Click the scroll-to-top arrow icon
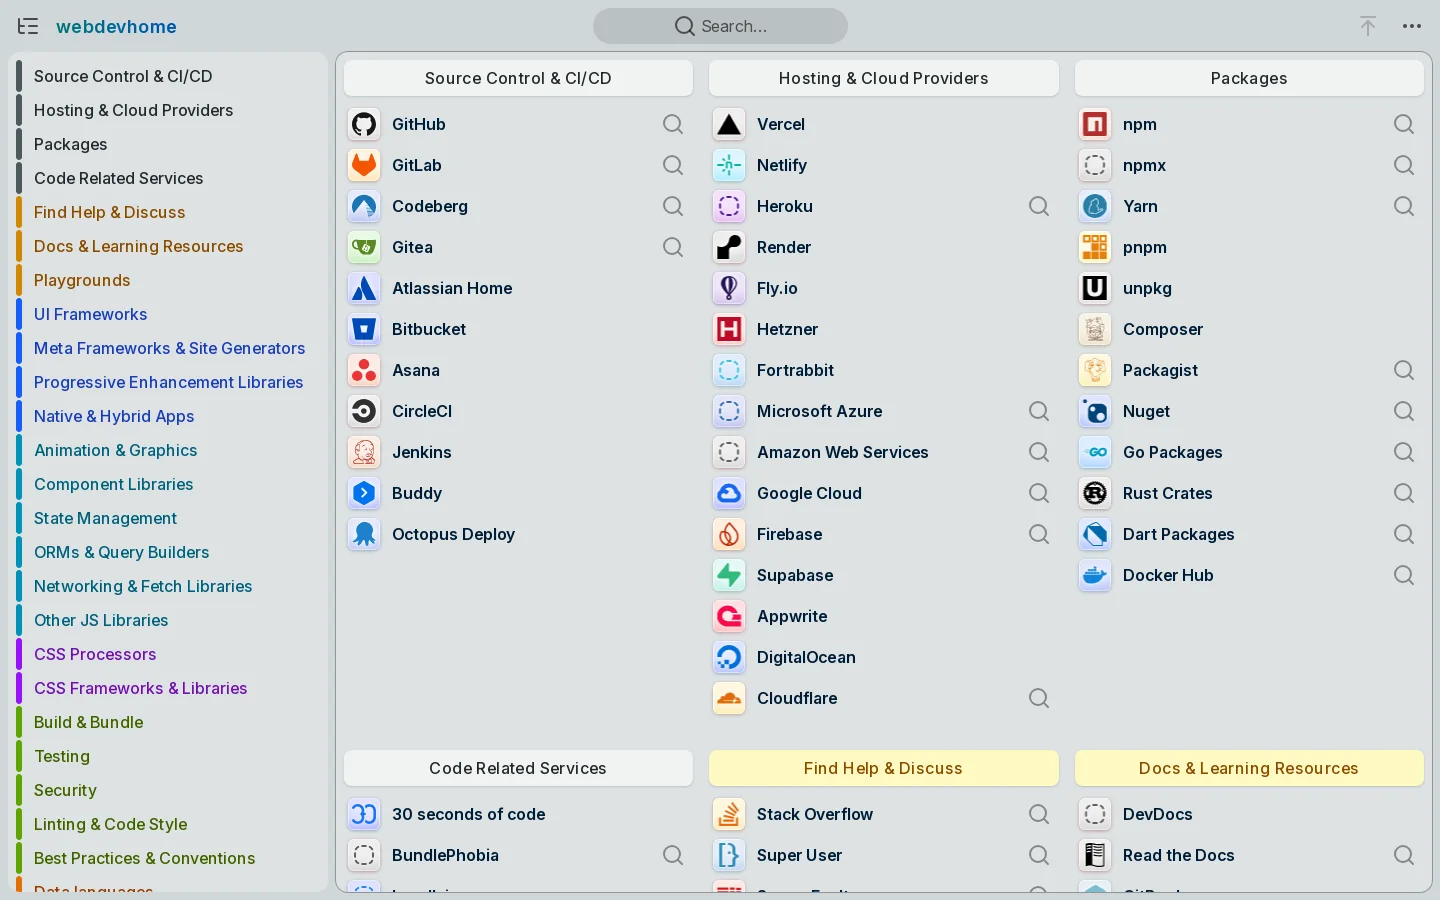This screenshot has height=900, width=1440. point(1368,26)
